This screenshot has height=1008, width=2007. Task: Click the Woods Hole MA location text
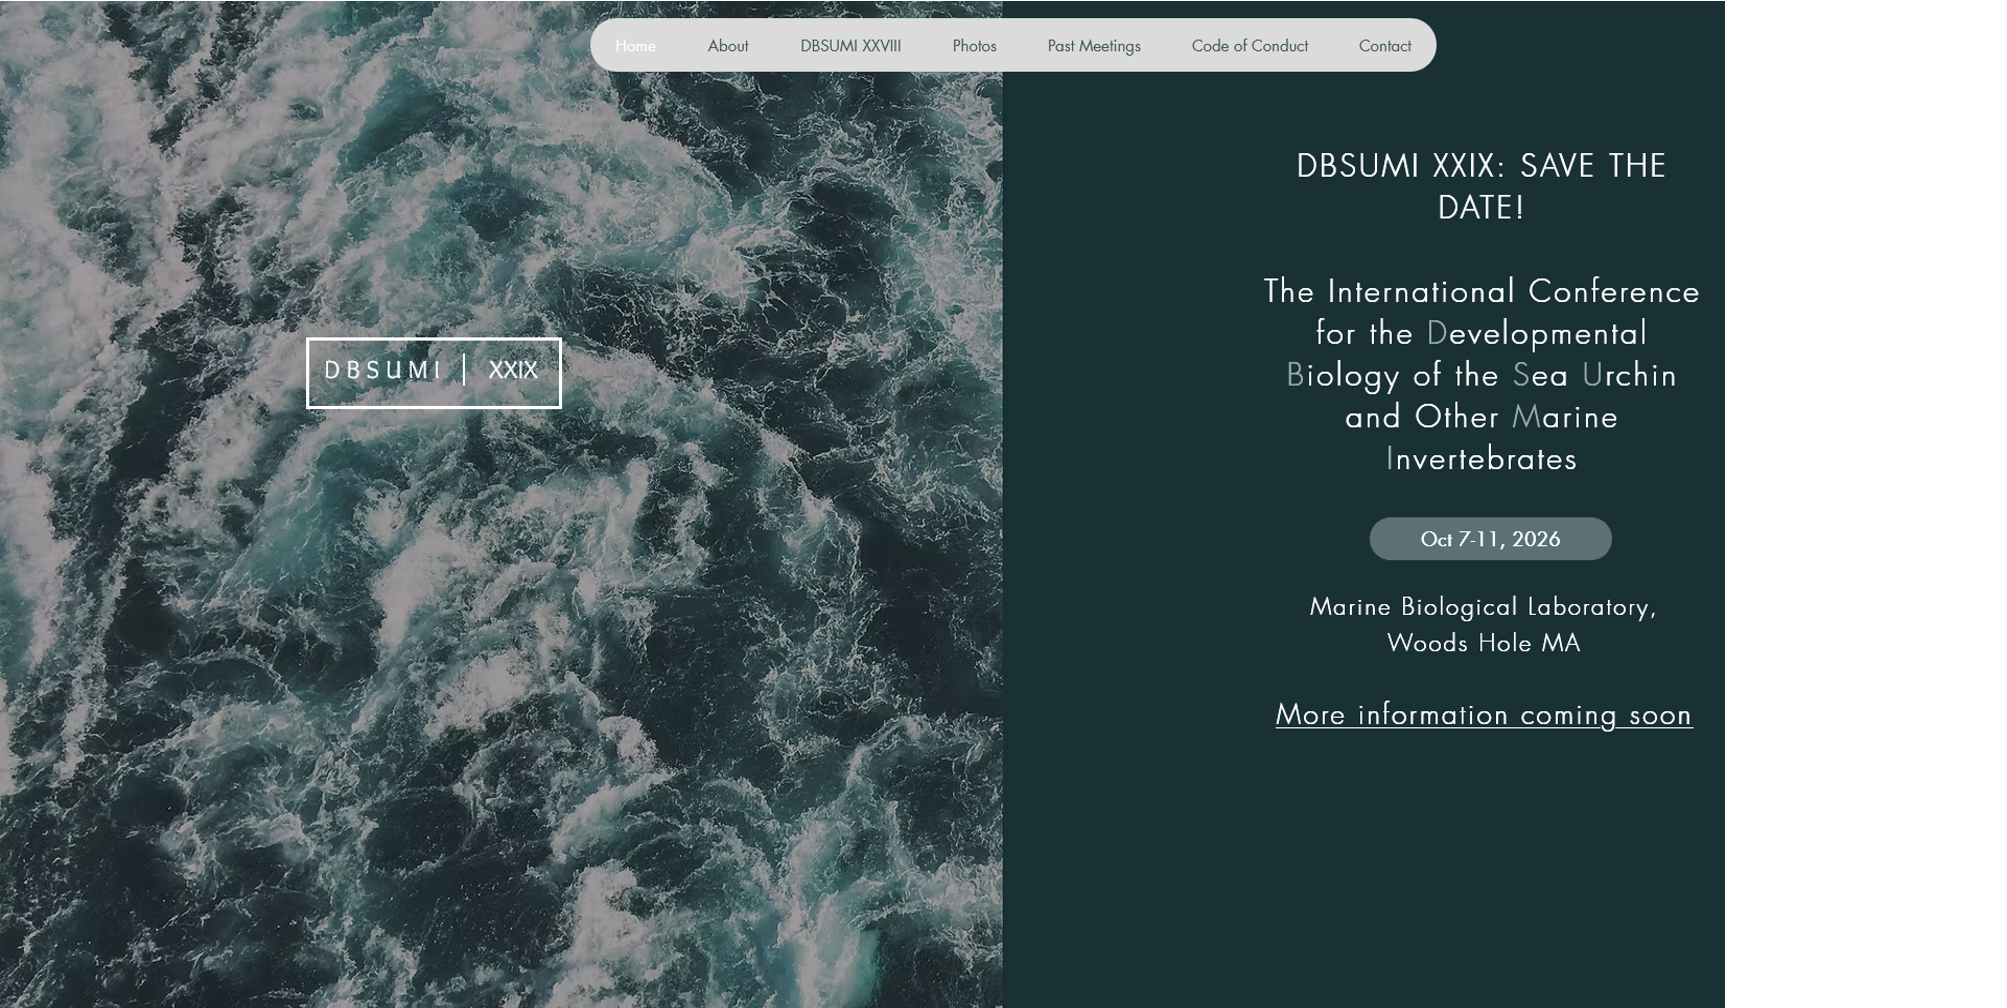(x=1482, y=643)
